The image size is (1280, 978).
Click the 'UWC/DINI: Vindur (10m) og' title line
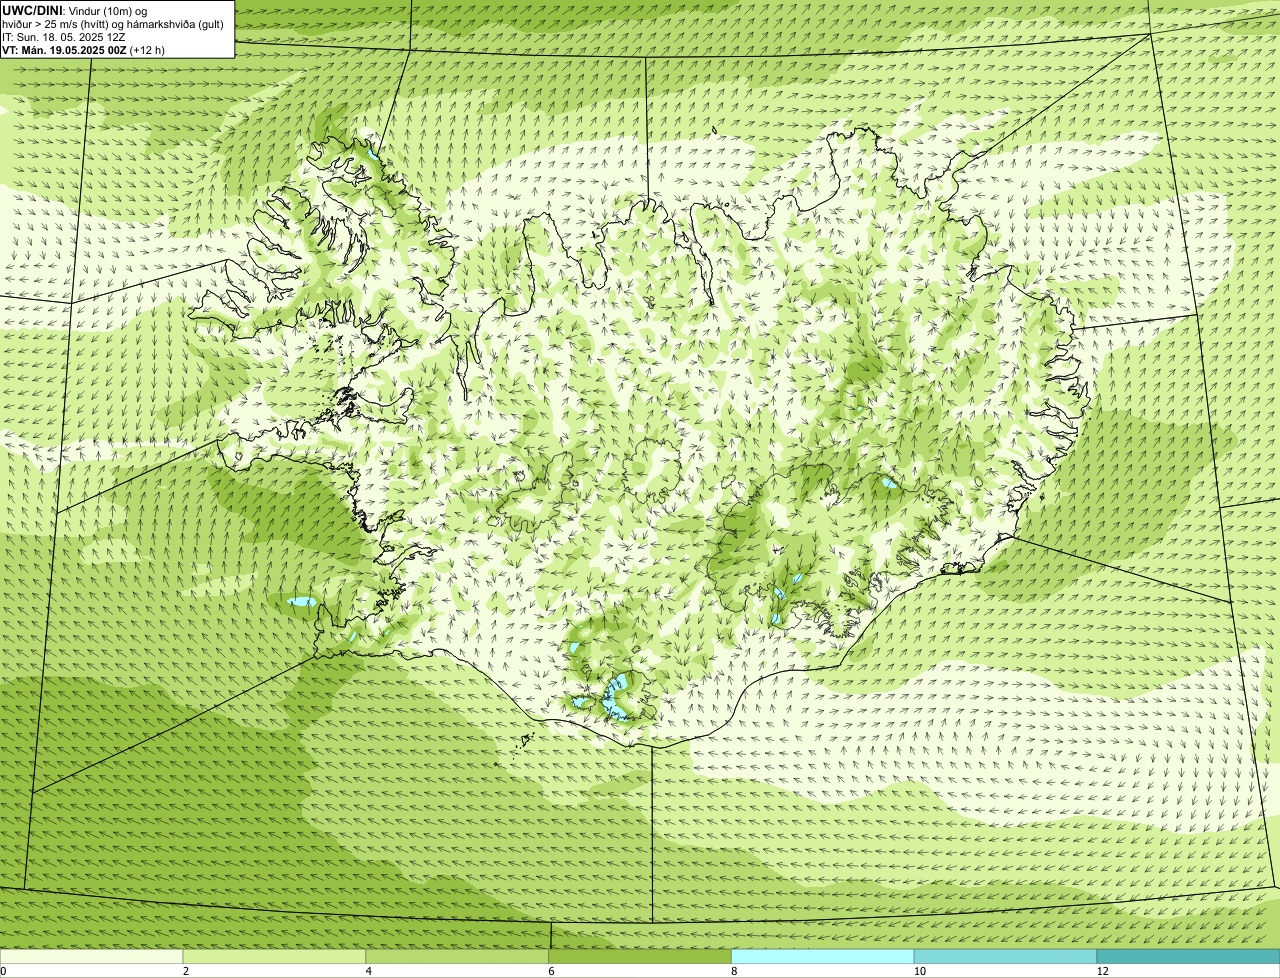75,10
